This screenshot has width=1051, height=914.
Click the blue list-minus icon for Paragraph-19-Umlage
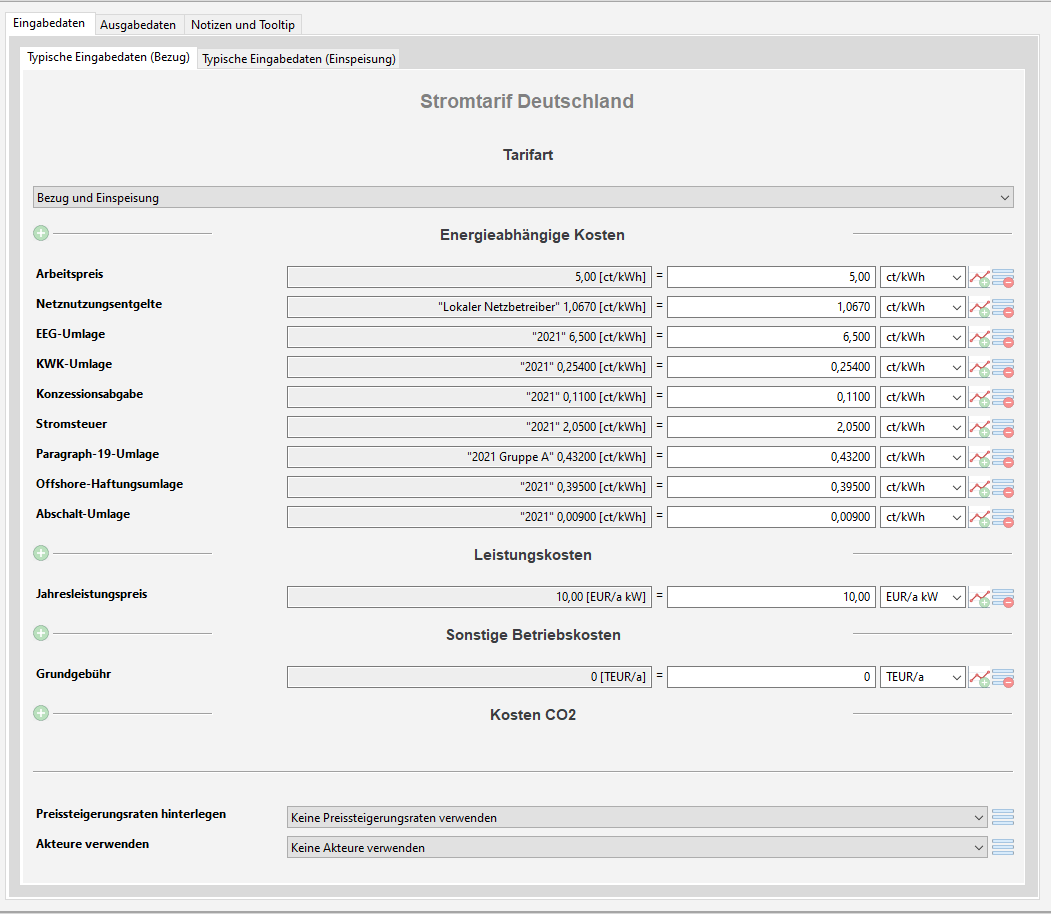point(1003,457)
